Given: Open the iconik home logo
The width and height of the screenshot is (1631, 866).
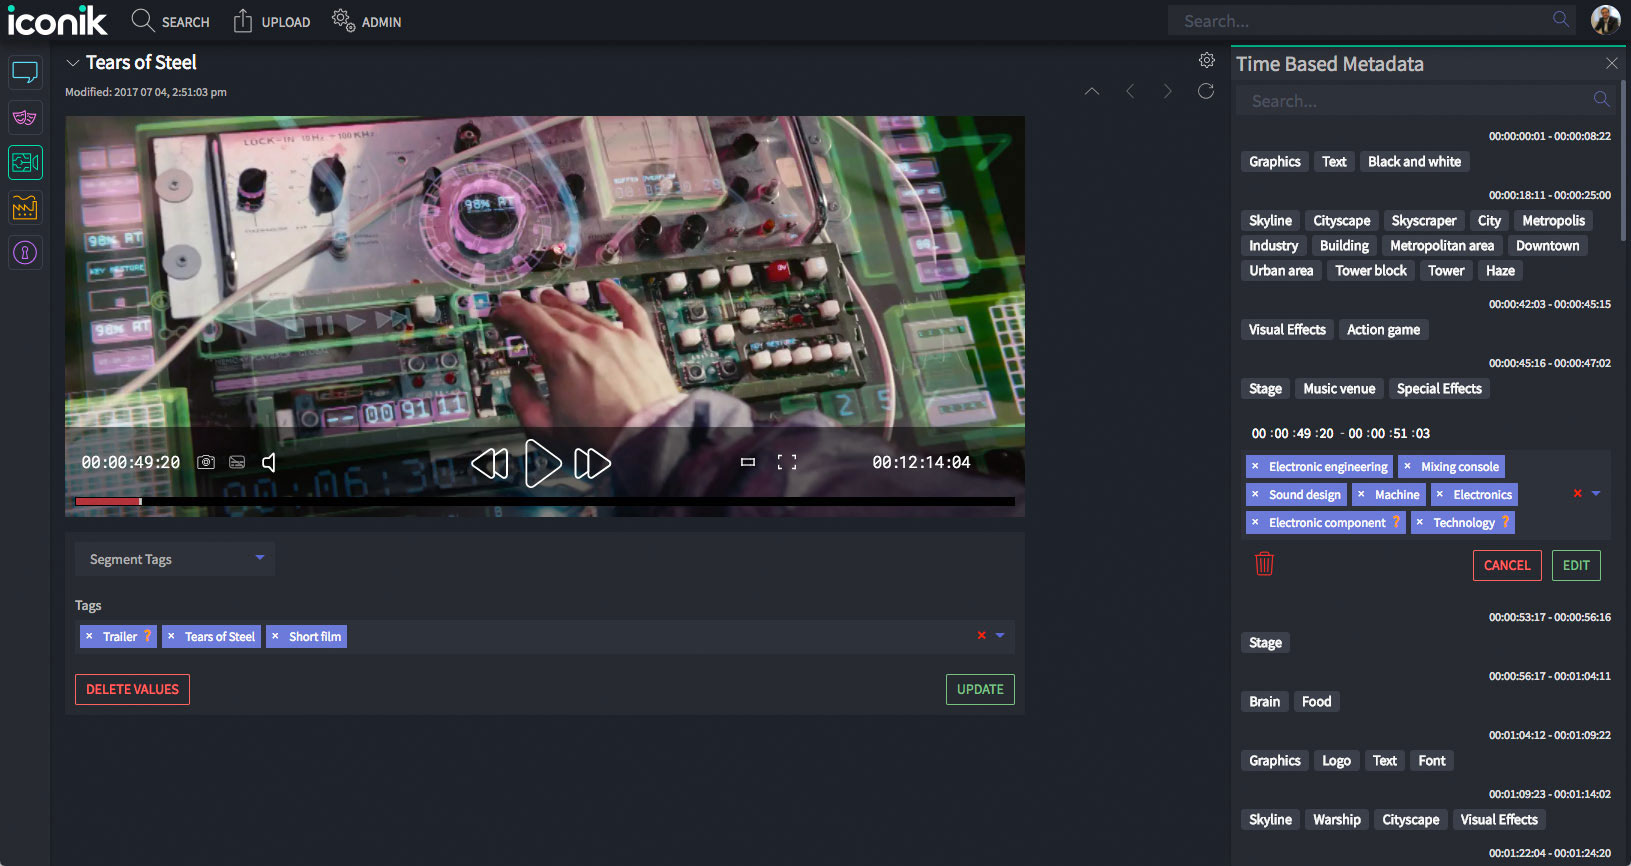Looking at the screenshot, I should pyautogui.click(x=57, y=20).
